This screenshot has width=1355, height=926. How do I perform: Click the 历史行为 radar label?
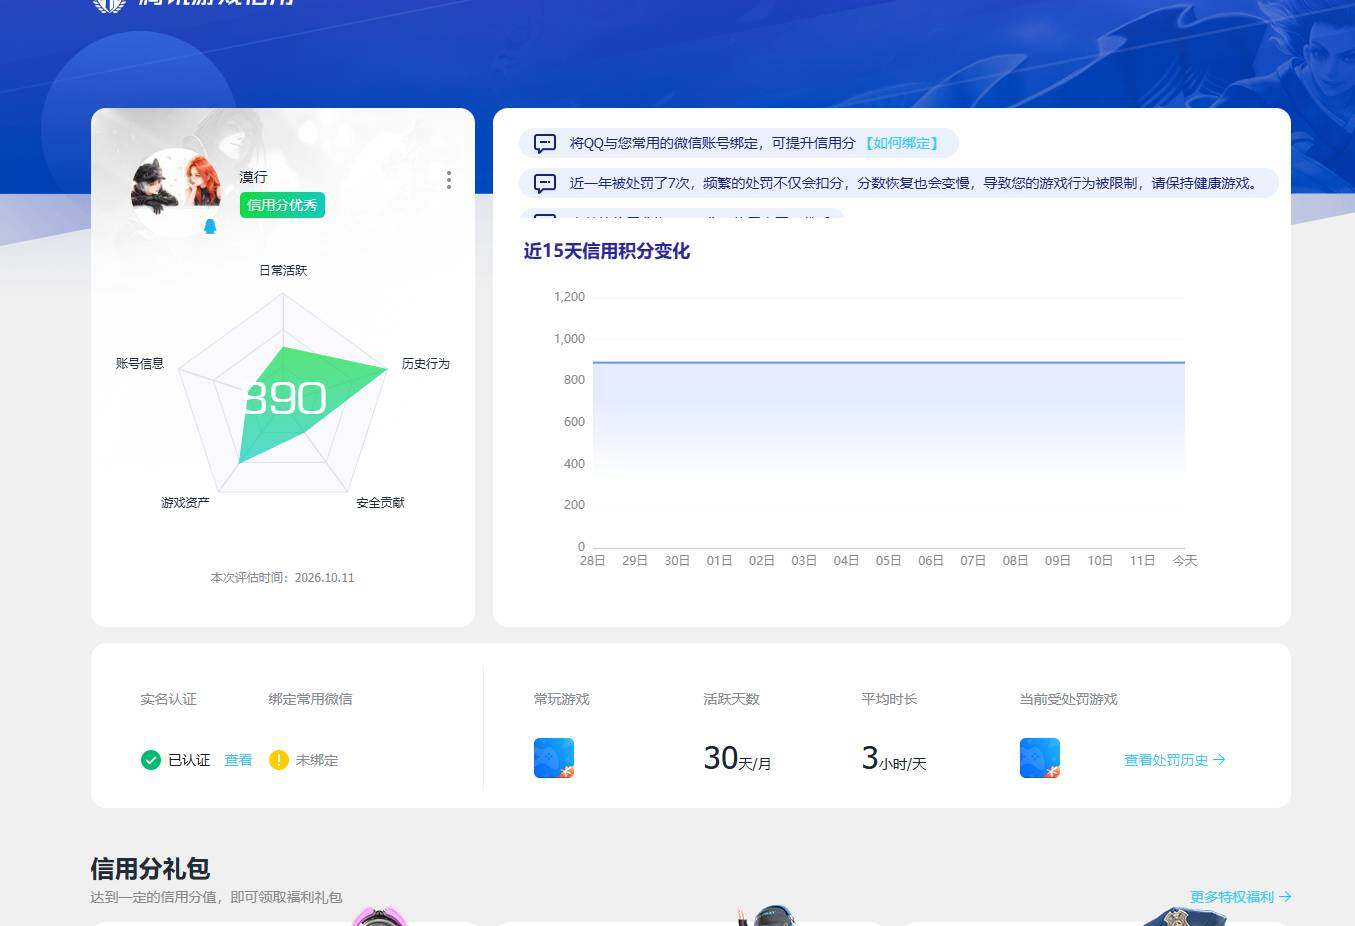point(426,363)
